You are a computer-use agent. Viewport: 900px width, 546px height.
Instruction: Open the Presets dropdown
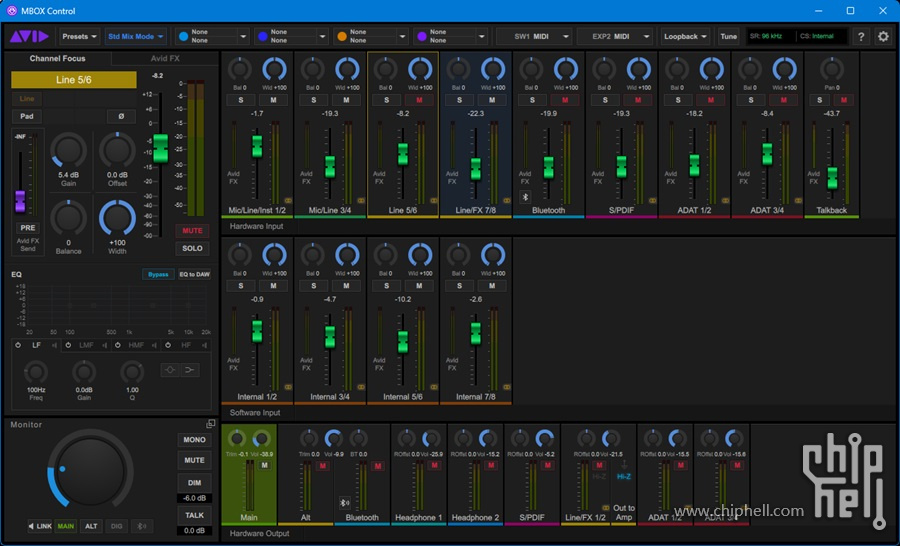click(x=79, y=36)
